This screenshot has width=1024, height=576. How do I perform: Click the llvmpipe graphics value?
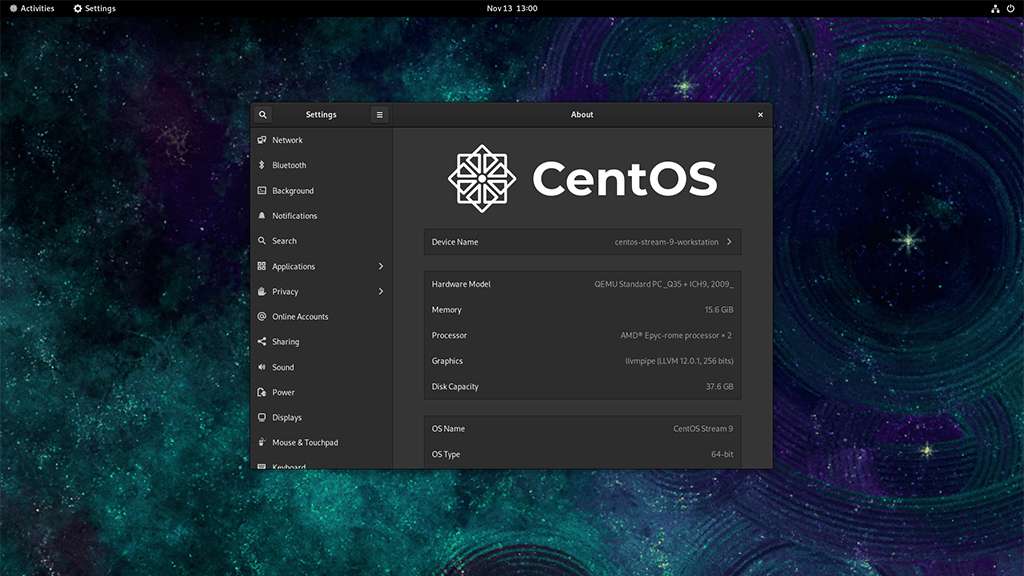tap(679, 360)
